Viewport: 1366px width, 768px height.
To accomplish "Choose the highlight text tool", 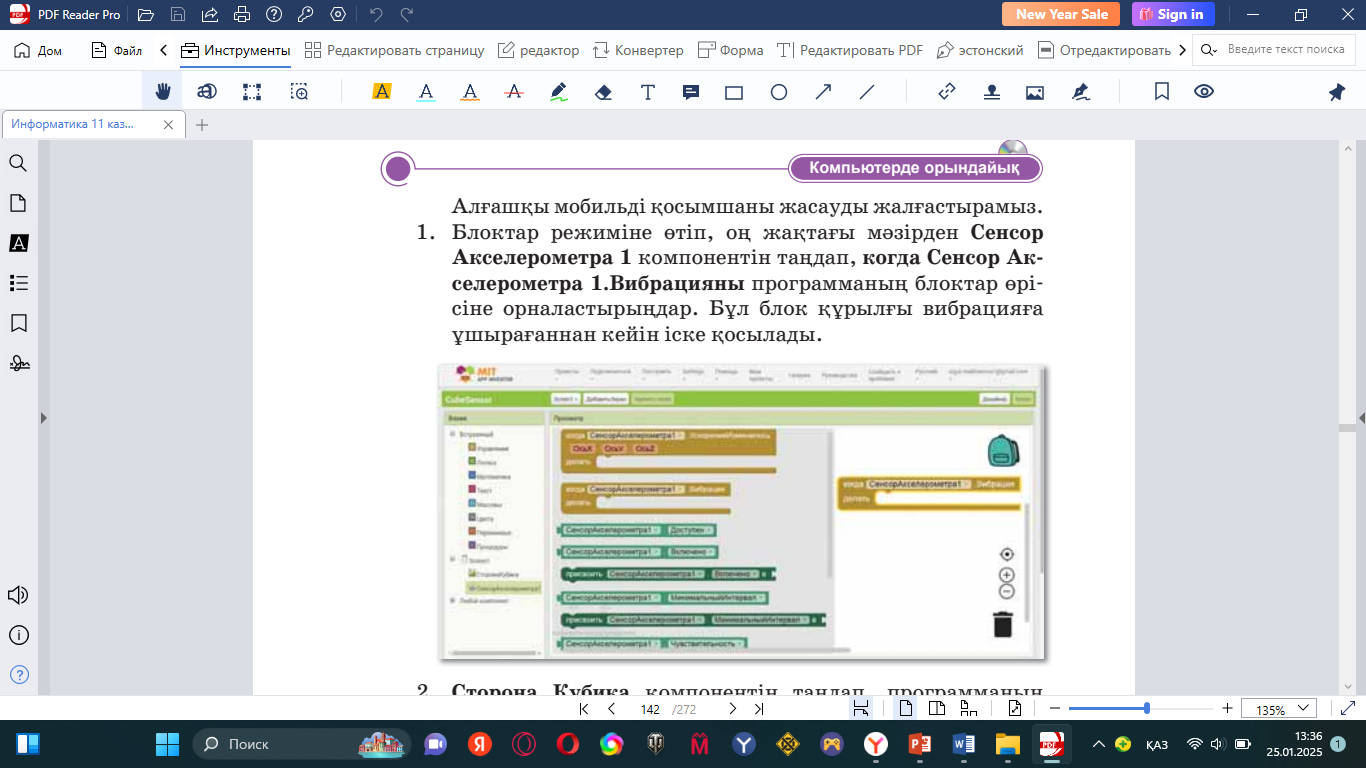I will pyautogui.click(x=381, y=92).
